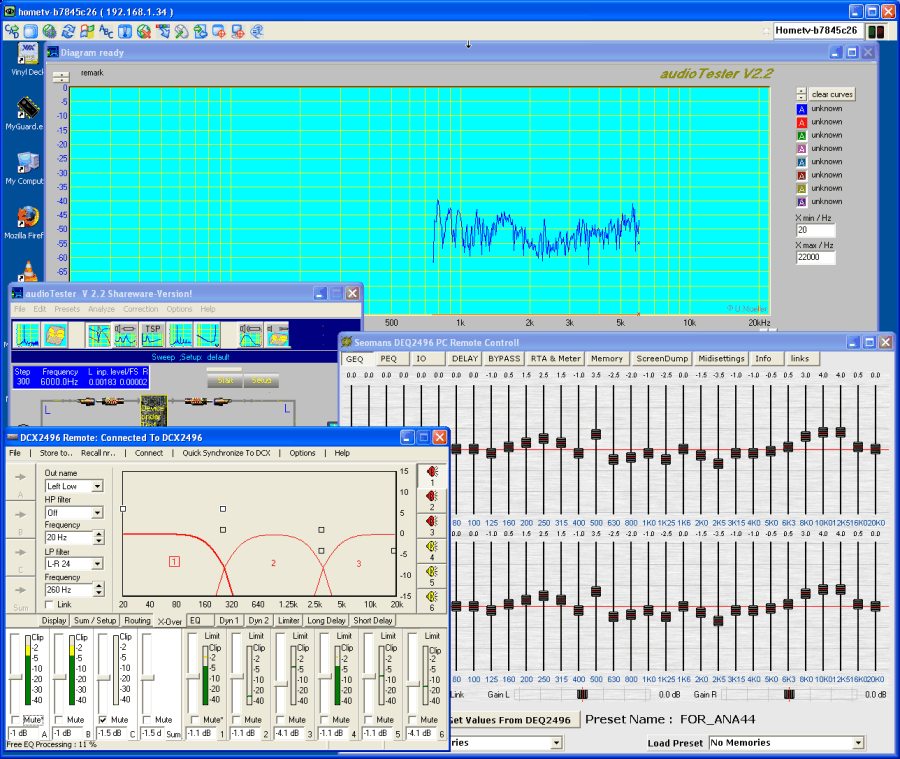
Task: Increase the HP filter 20 Hz frequency stepper
Action: 99,535
